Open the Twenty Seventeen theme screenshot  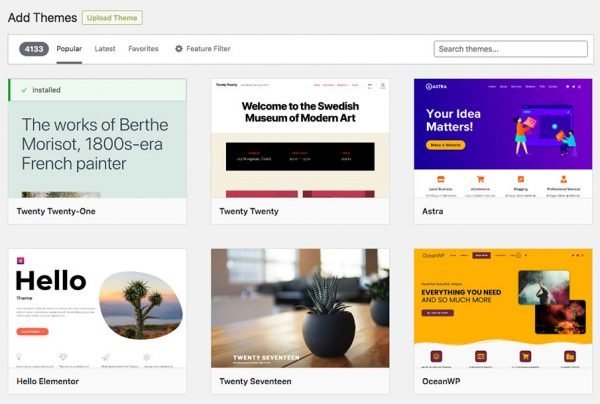tap(300, 308)
